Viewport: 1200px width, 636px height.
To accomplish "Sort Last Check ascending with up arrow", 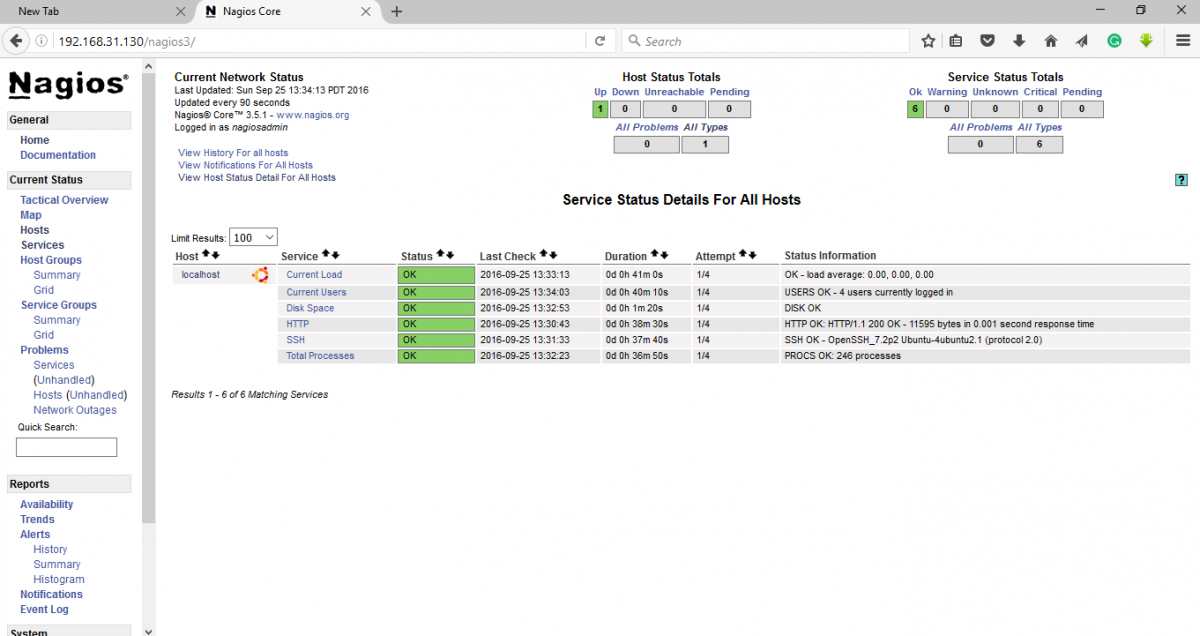I will (x=544, y=255).
